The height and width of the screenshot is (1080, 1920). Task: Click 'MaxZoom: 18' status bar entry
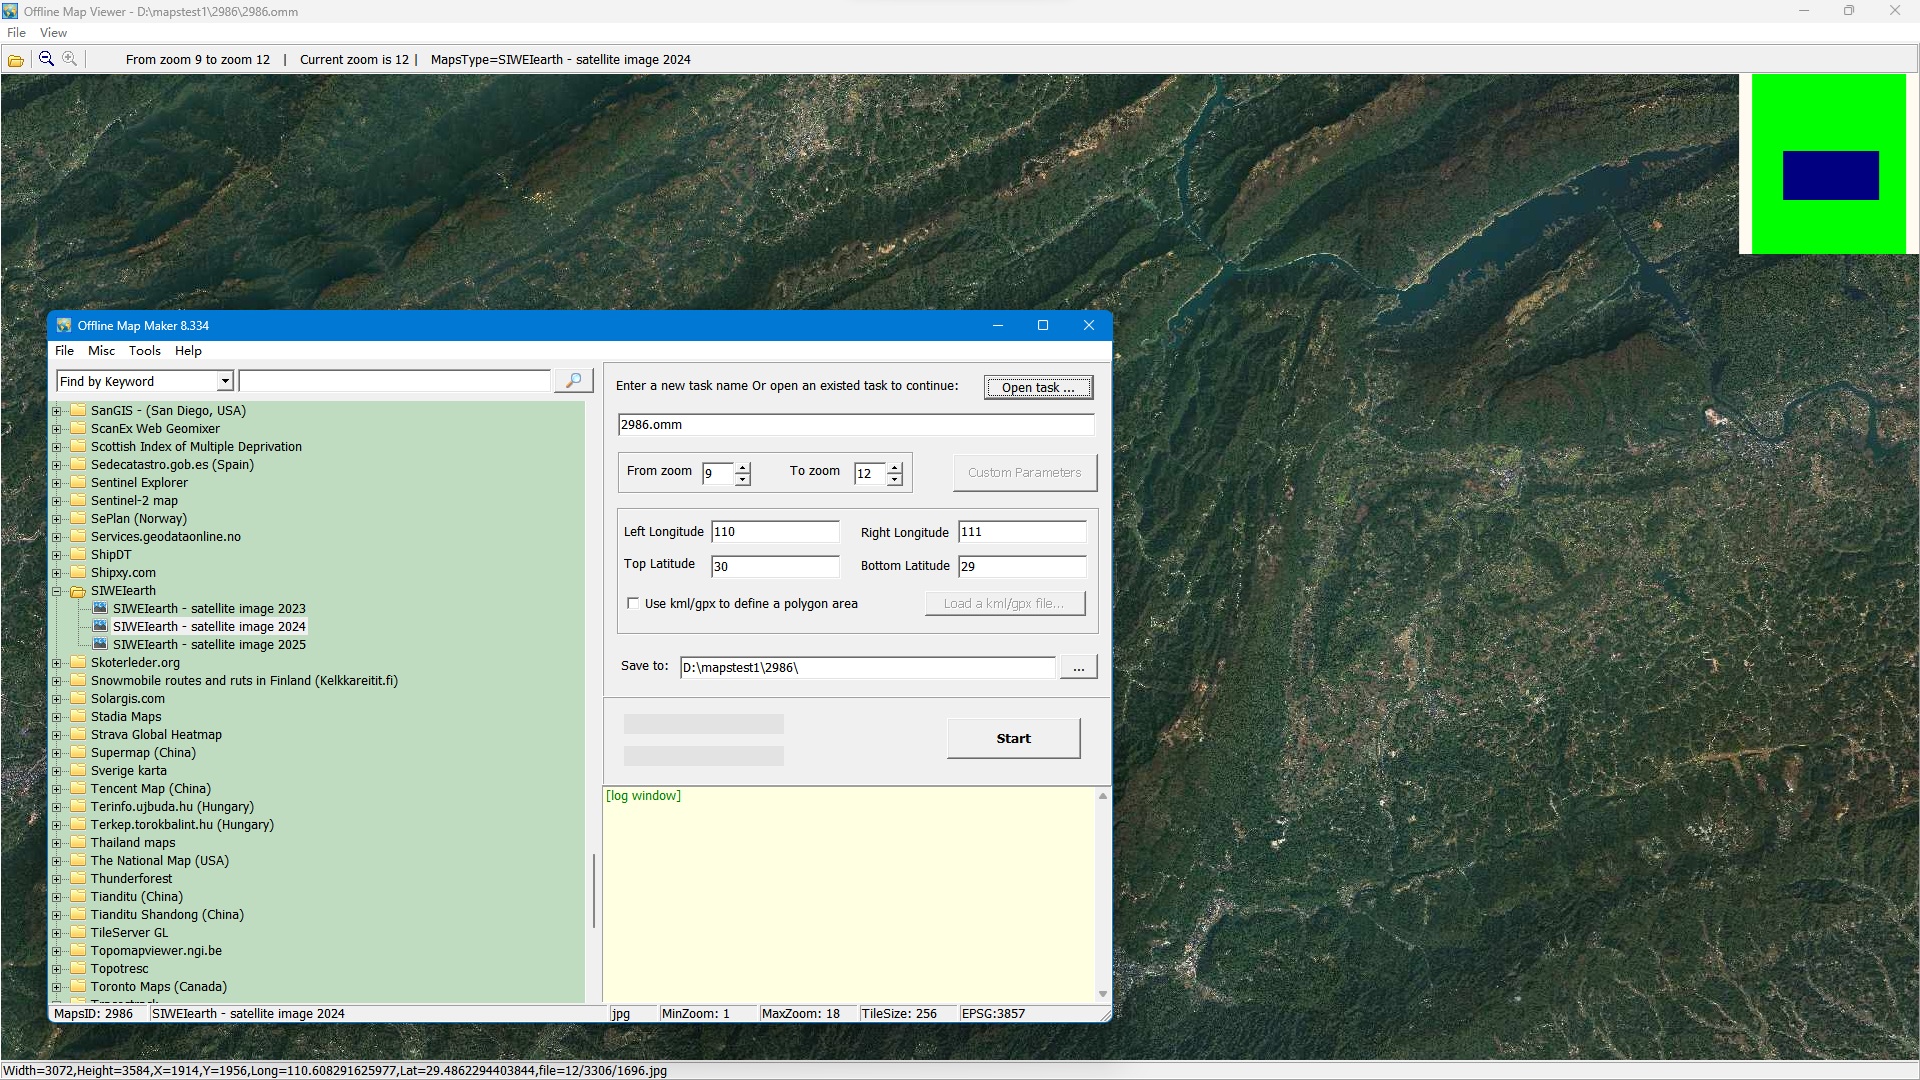(x=800, y=1013)
